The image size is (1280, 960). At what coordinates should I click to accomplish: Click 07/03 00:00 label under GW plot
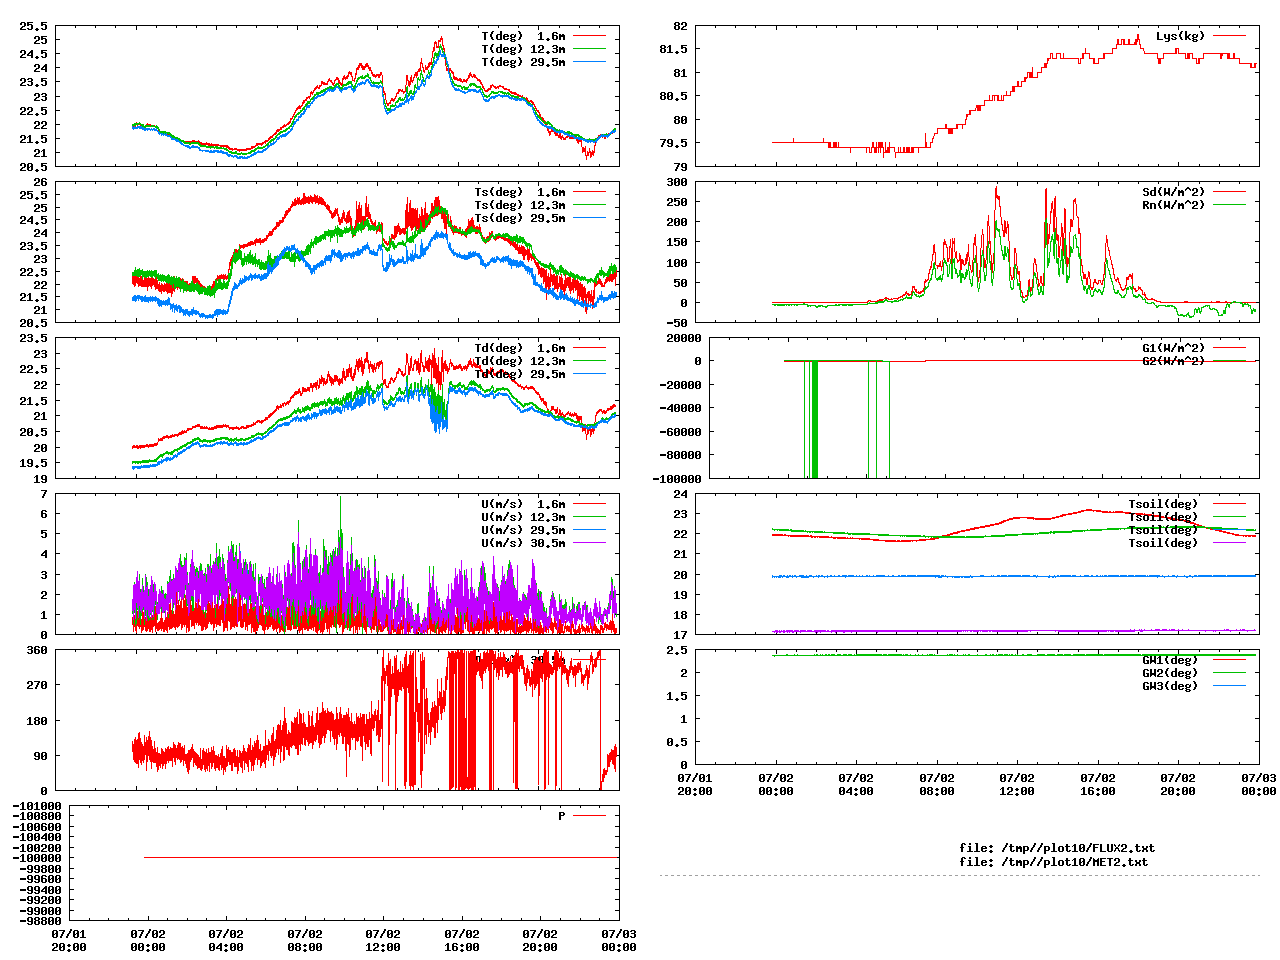point(1259,784)
